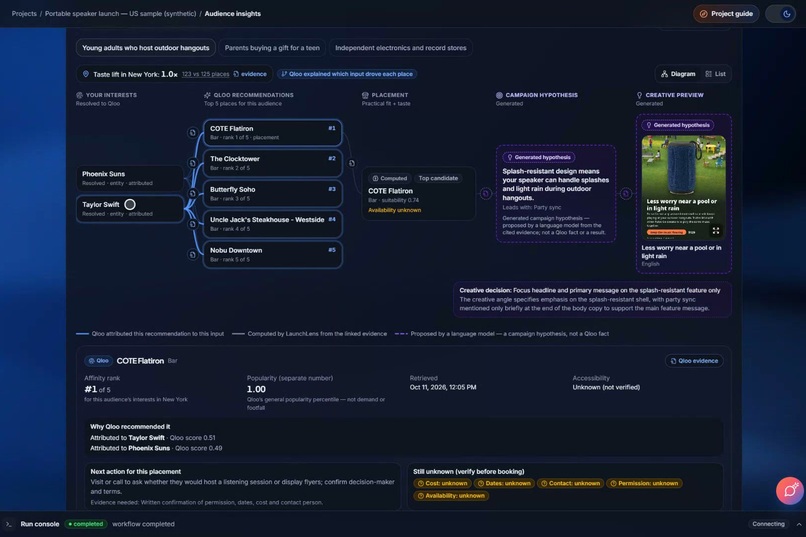
Task: Click Attributed to Phoenix Suns score line
Action: point(156,448)
